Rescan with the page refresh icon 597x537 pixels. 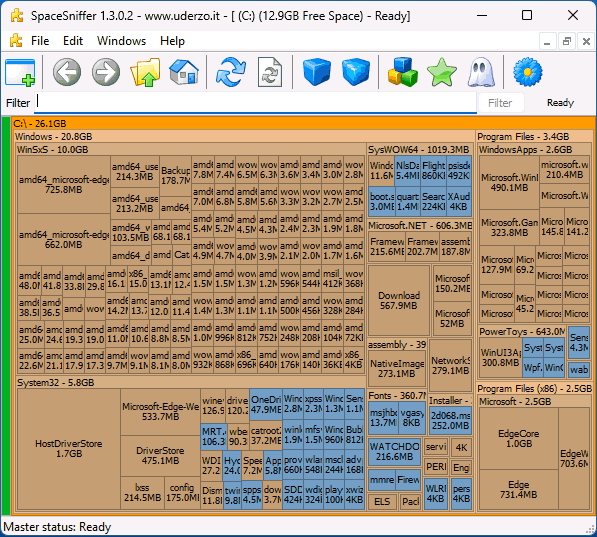point(270,72)
